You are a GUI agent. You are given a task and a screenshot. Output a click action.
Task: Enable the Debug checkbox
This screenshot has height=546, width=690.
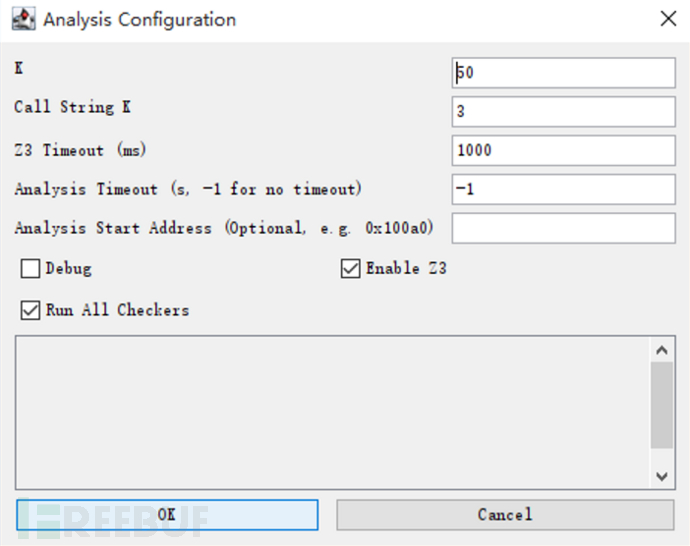click(30, 269)
